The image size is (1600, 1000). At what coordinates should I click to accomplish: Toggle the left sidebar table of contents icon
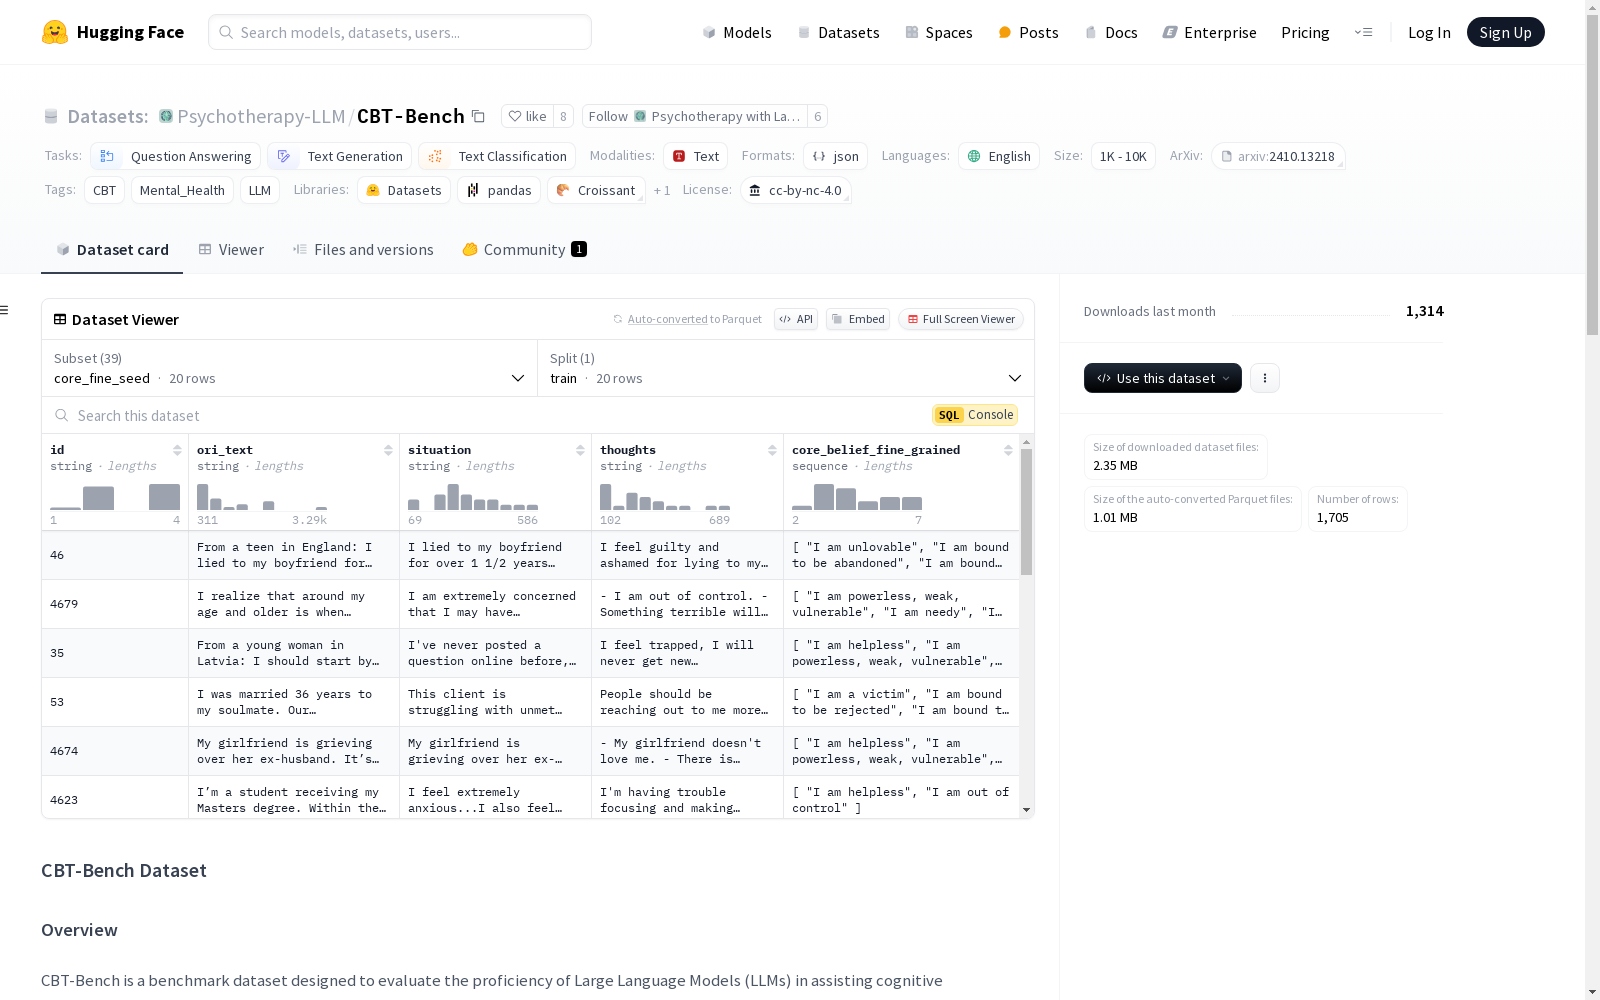(5, 310)
